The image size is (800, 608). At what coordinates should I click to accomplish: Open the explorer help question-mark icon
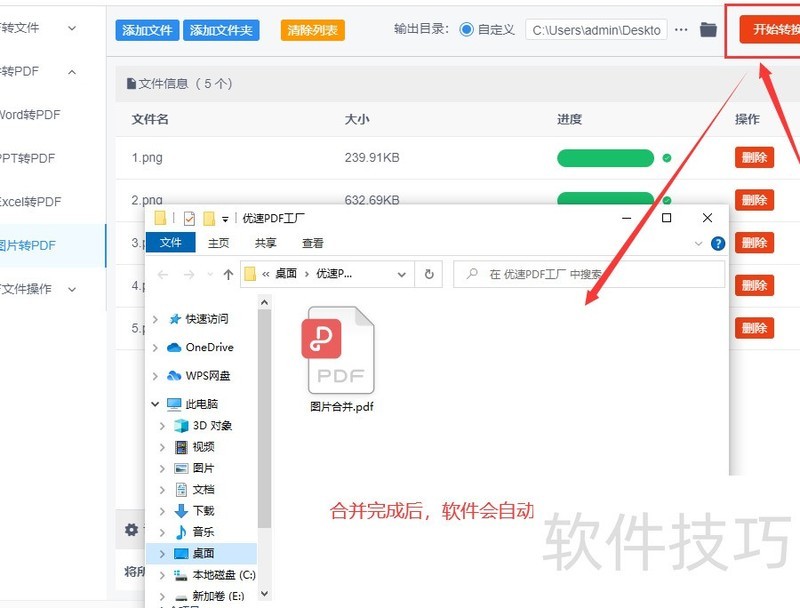tap(717, 243)
